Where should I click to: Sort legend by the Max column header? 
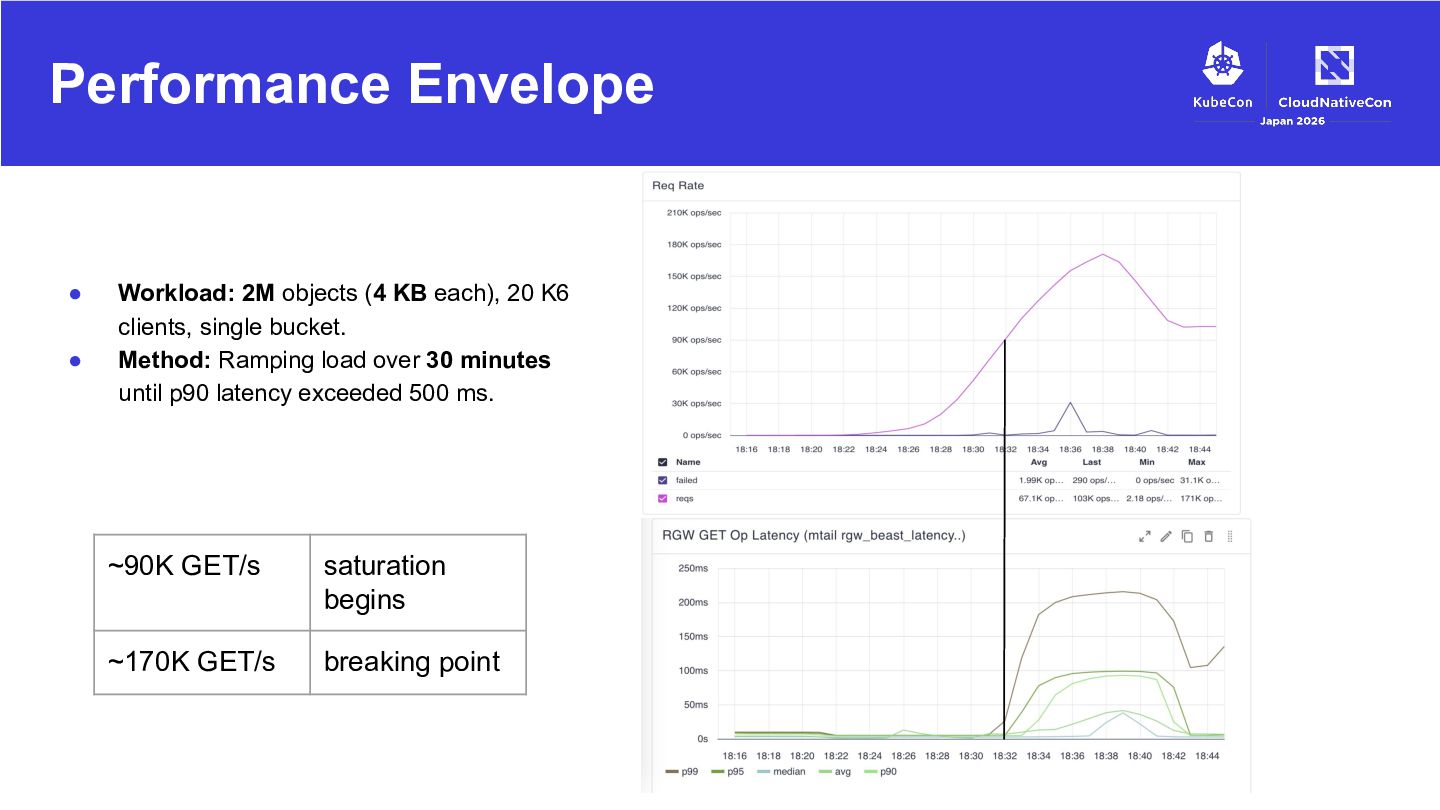tap(1196, 463)
